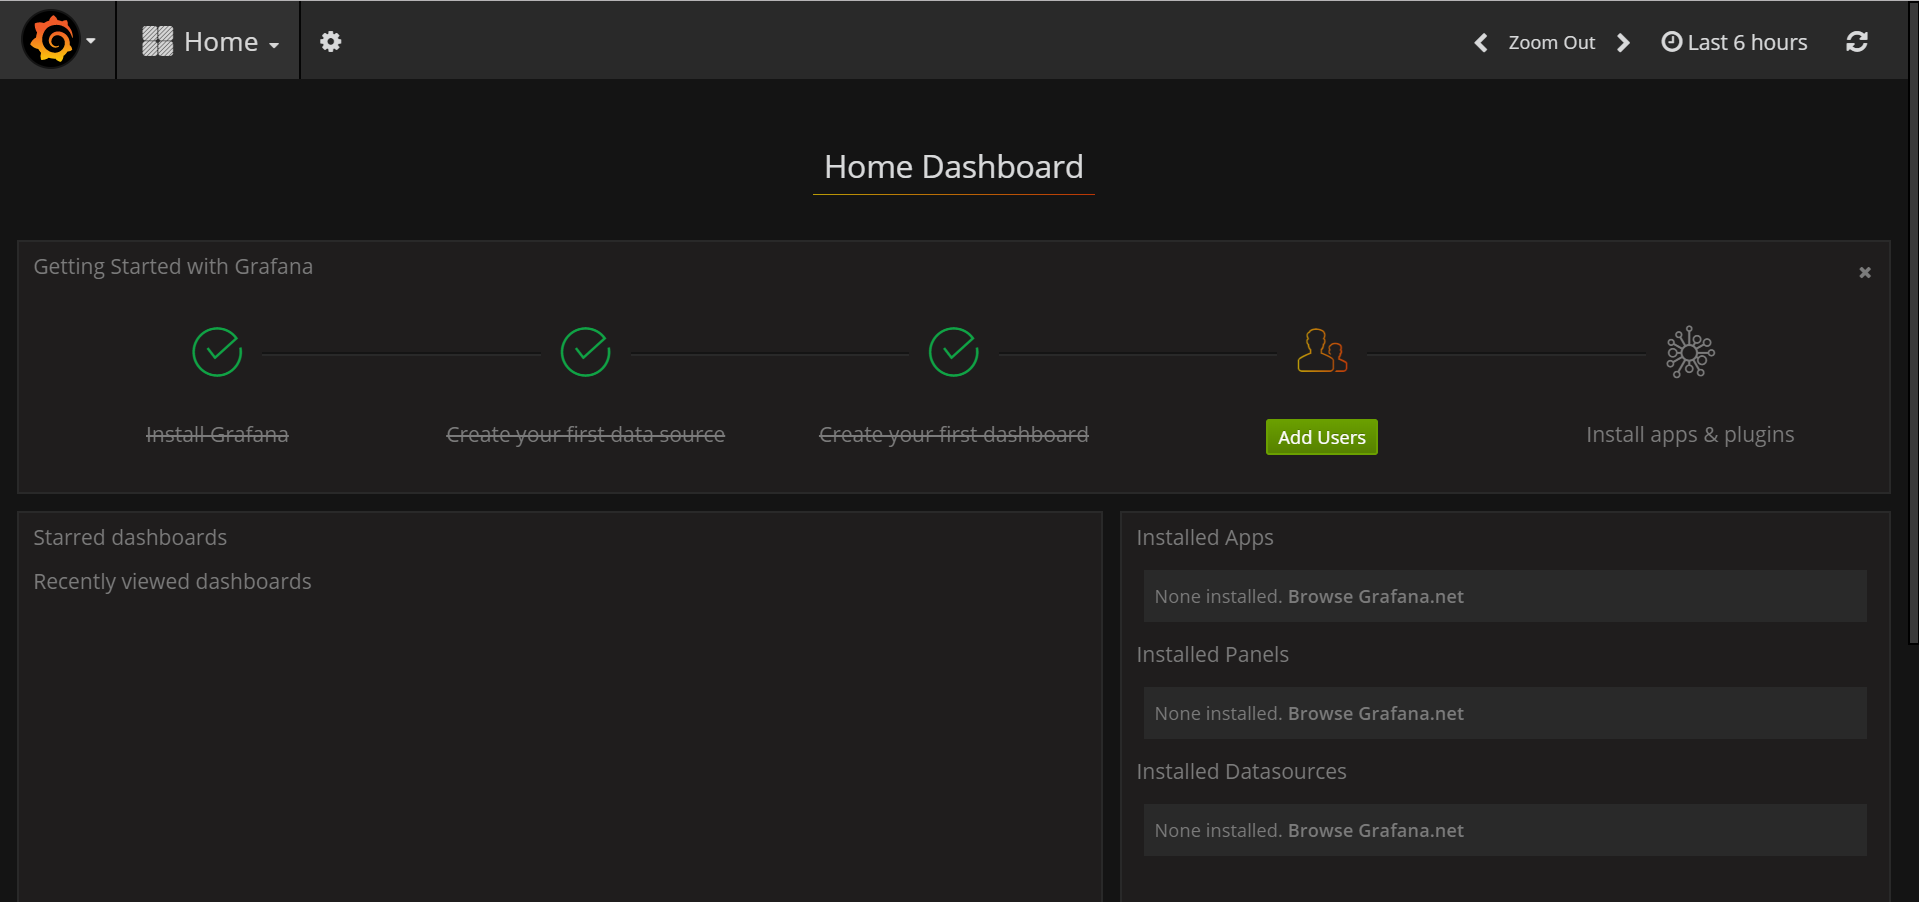Click the Home Dashboard title
Image resolution: width=1919 pixels, height=902 pixels.
953,167
